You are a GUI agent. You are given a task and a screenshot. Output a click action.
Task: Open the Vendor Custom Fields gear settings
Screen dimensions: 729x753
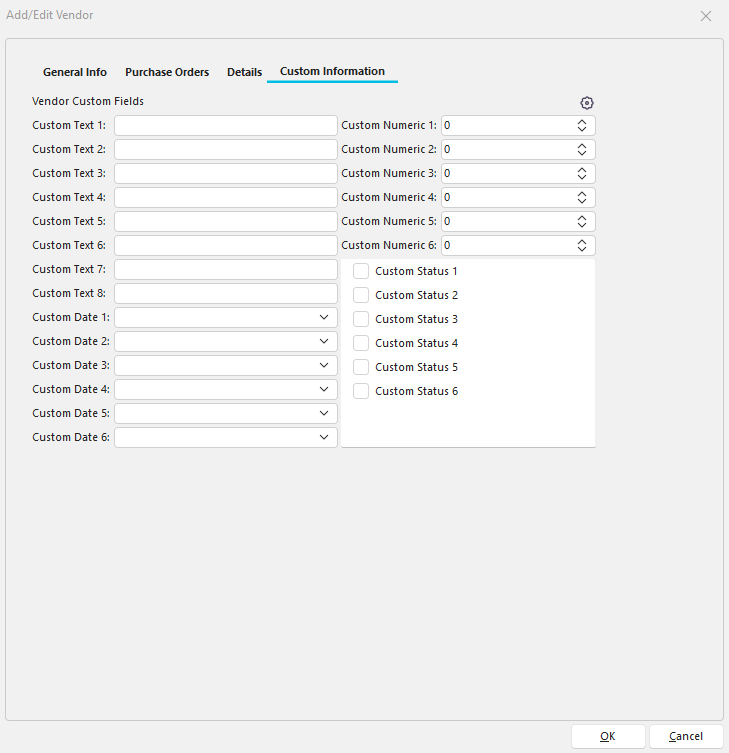[x=587, y=103]
